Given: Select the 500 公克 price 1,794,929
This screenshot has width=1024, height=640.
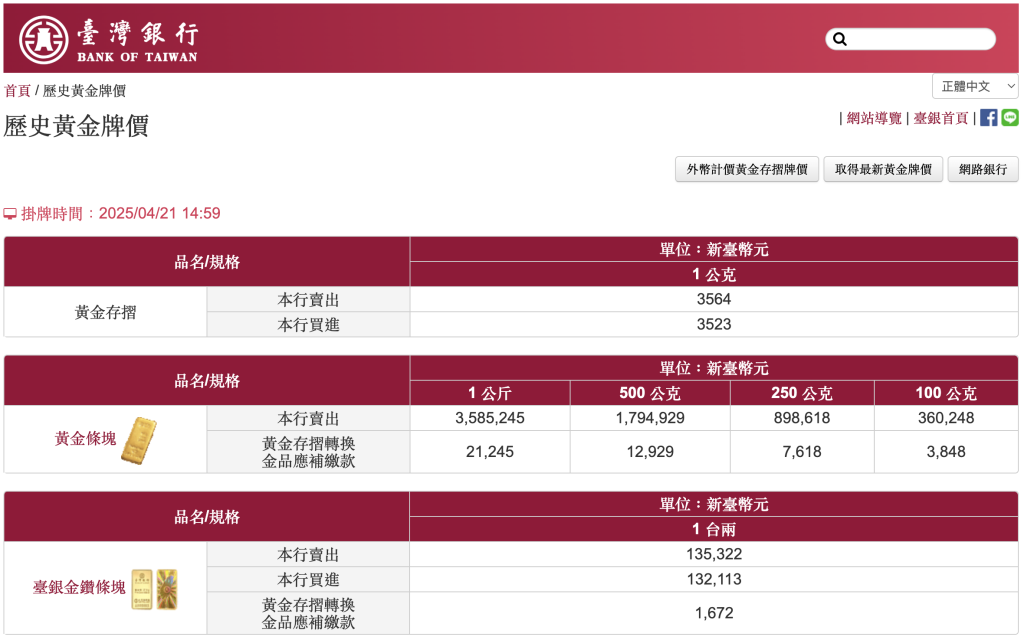Looking at the screenshot, I should [x=650, y=418].
